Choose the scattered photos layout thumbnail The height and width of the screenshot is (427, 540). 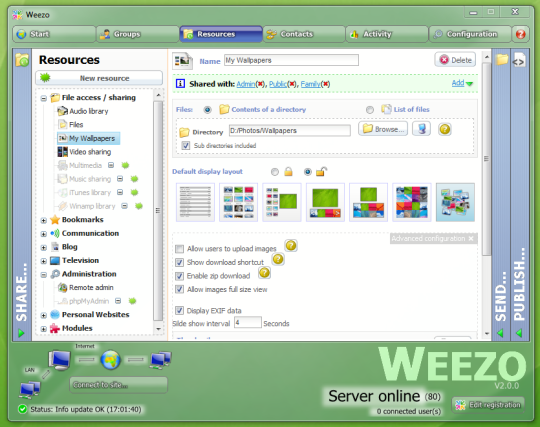coord(455,202)
